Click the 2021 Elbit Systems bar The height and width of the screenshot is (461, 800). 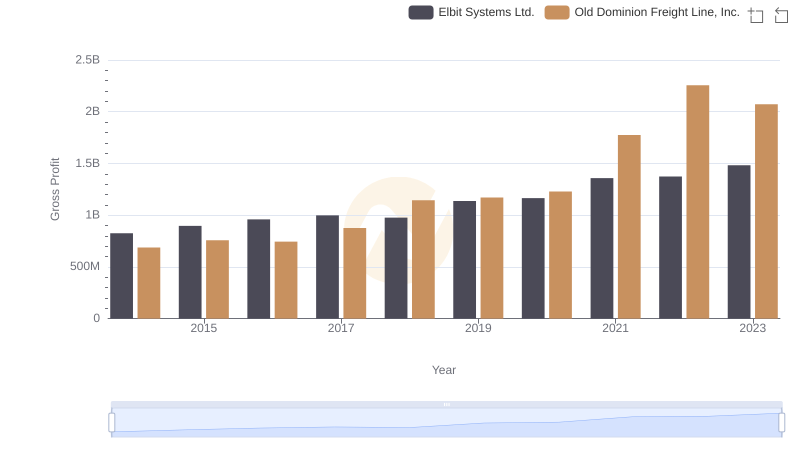[x=602, y=248]
